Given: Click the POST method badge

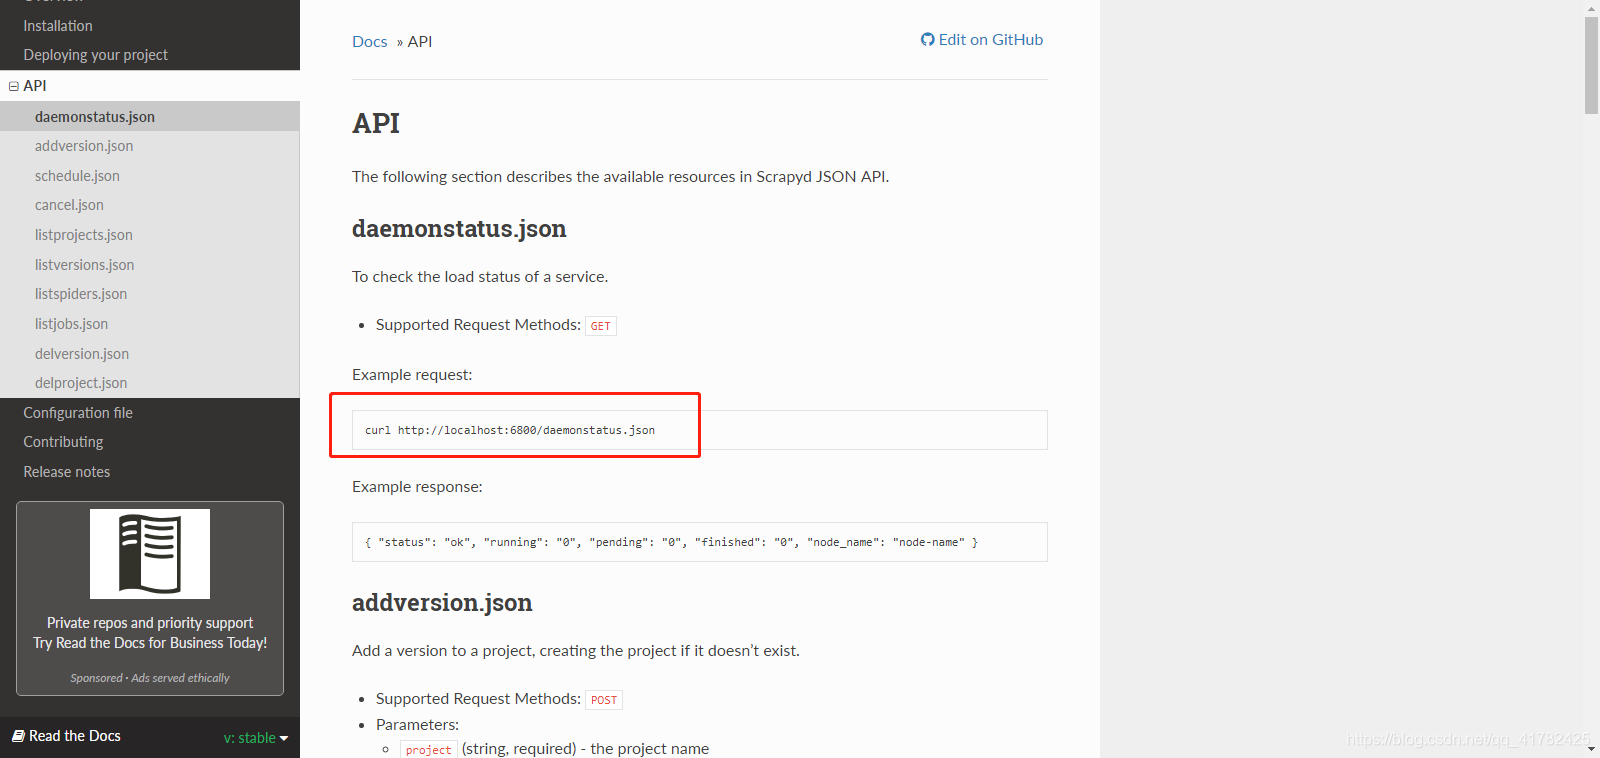Looking at the screenshot, I should click(604, 700).
